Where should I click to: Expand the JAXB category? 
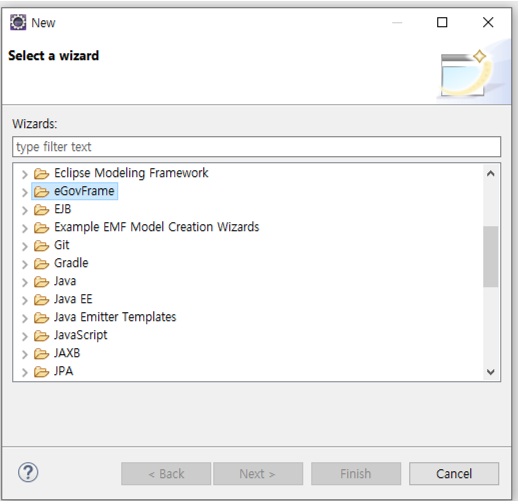25,354
